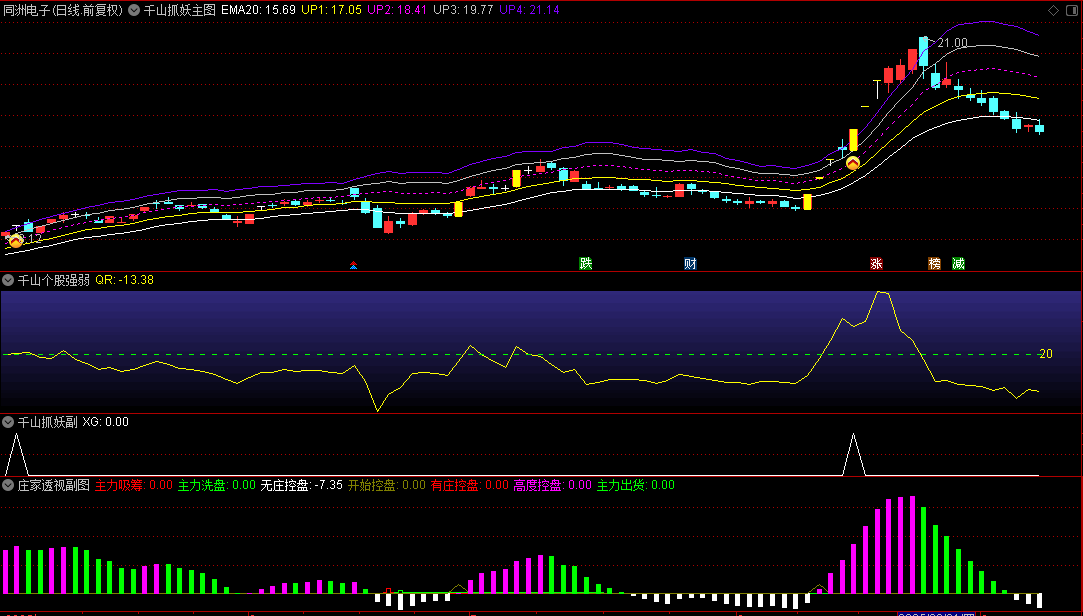The height and width of the screenshot is (616, 1083).
Task: Click the 千山个股强弱 indicator title
Action: click(x=54, y=280)
